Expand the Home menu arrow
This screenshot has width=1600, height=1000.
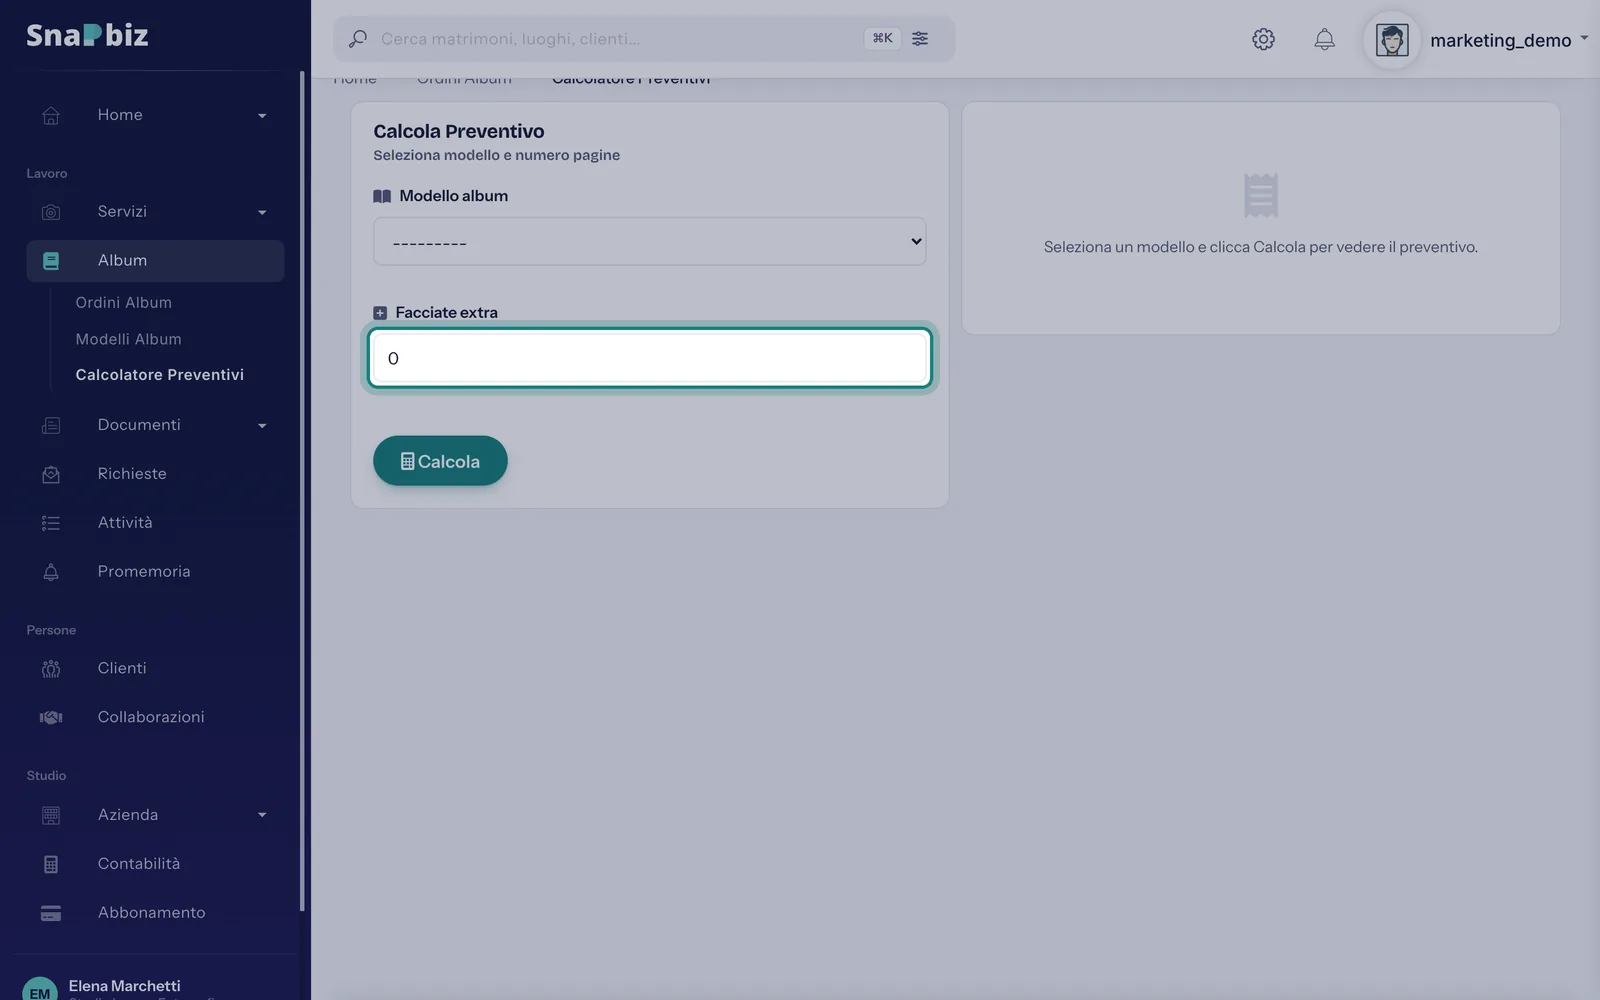pyautogui.click(x=262, y=116)
